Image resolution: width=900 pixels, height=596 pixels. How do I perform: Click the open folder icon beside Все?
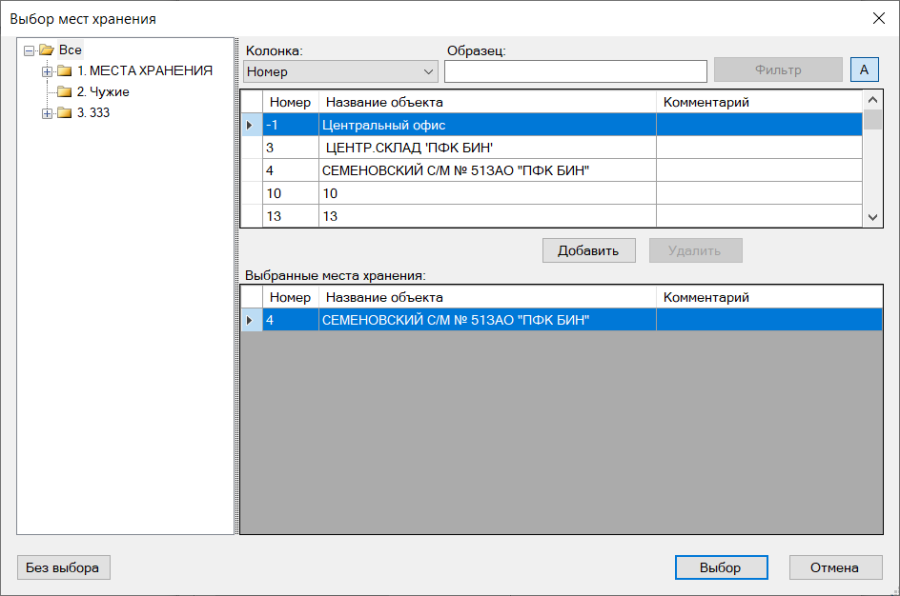(x=46, y=50)
